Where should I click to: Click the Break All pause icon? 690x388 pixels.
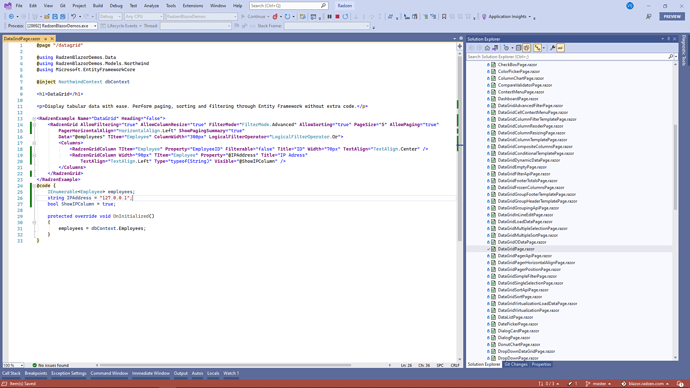[329, 17]
